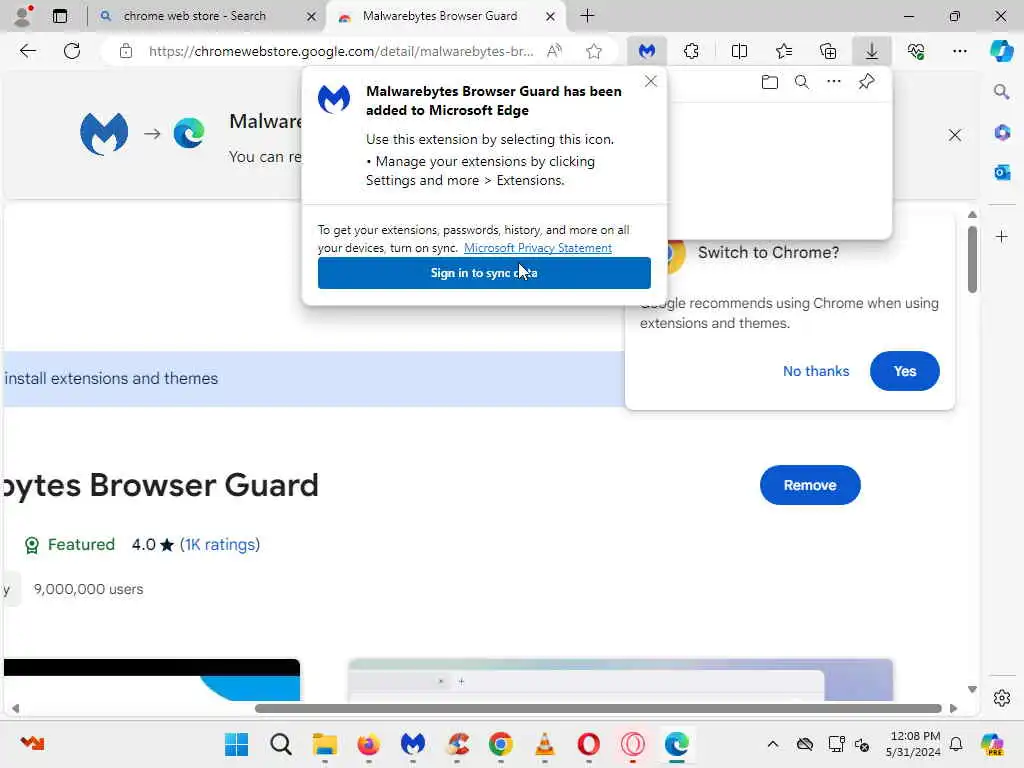
Task: Open Read aloud icon in address bar
Action: (554, 51)
